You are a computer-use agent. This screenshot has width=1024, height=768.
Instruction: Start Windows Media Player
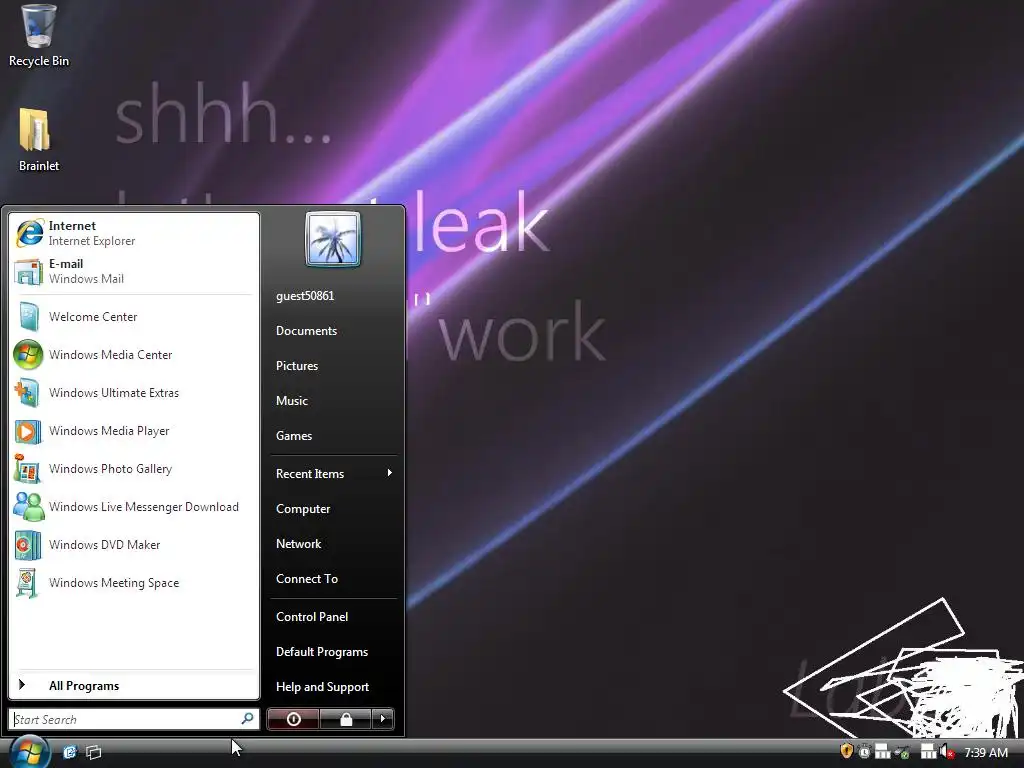point(134,431)
